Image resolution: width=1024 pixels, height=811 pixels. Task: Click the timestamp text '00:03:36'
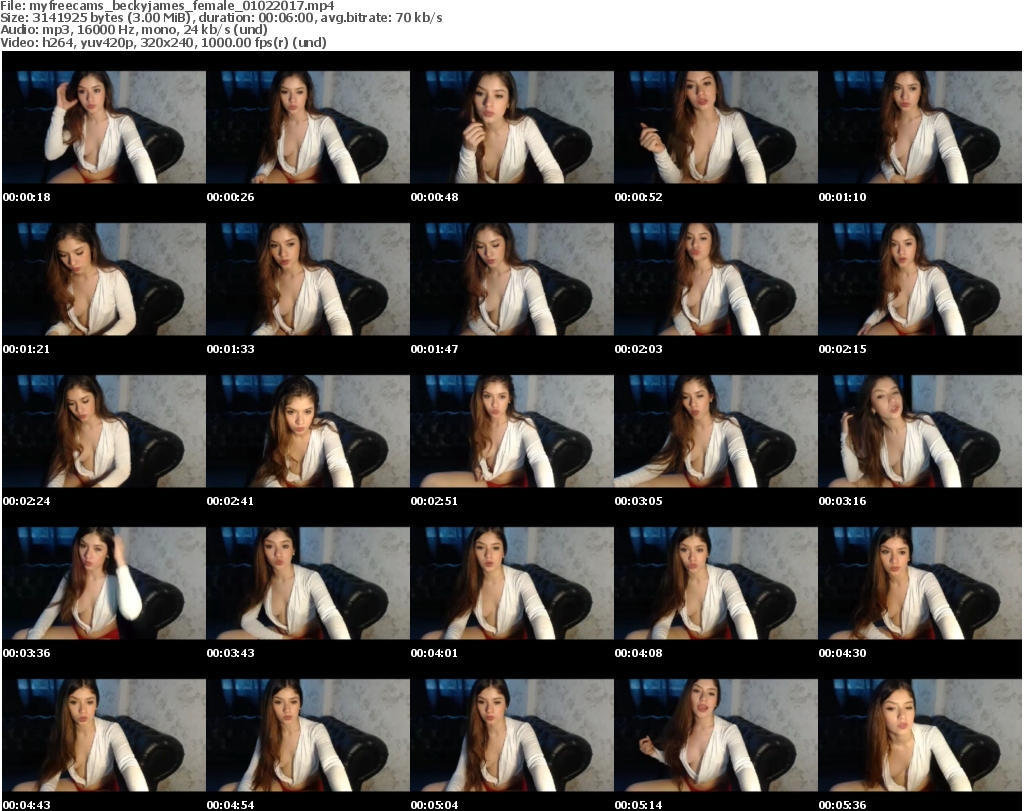pyautogui.click(x=27, y=653)
